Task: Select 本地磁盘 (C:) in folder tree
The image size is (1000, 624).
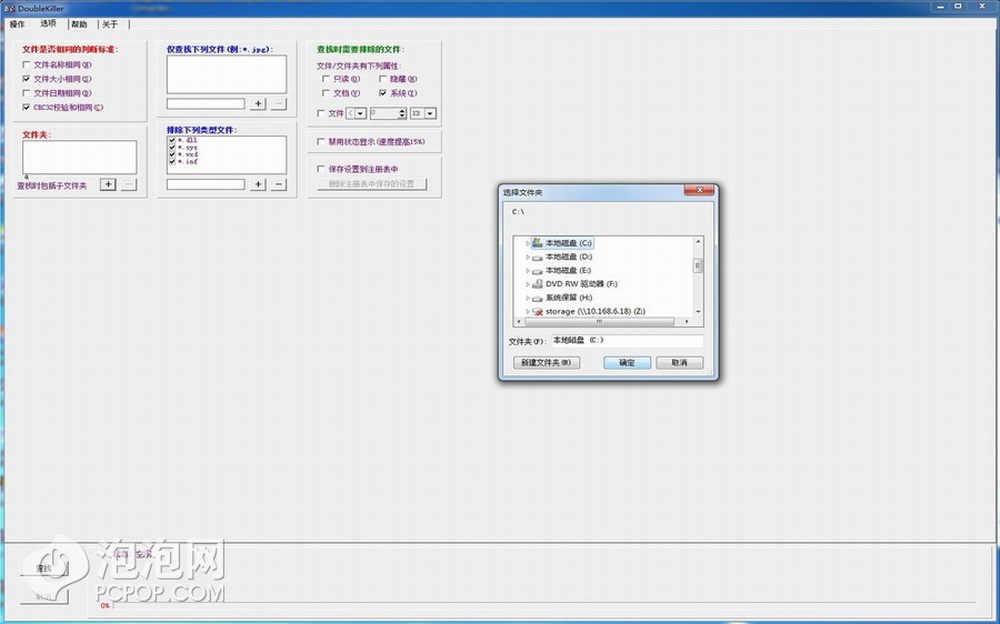Action: 569,243
